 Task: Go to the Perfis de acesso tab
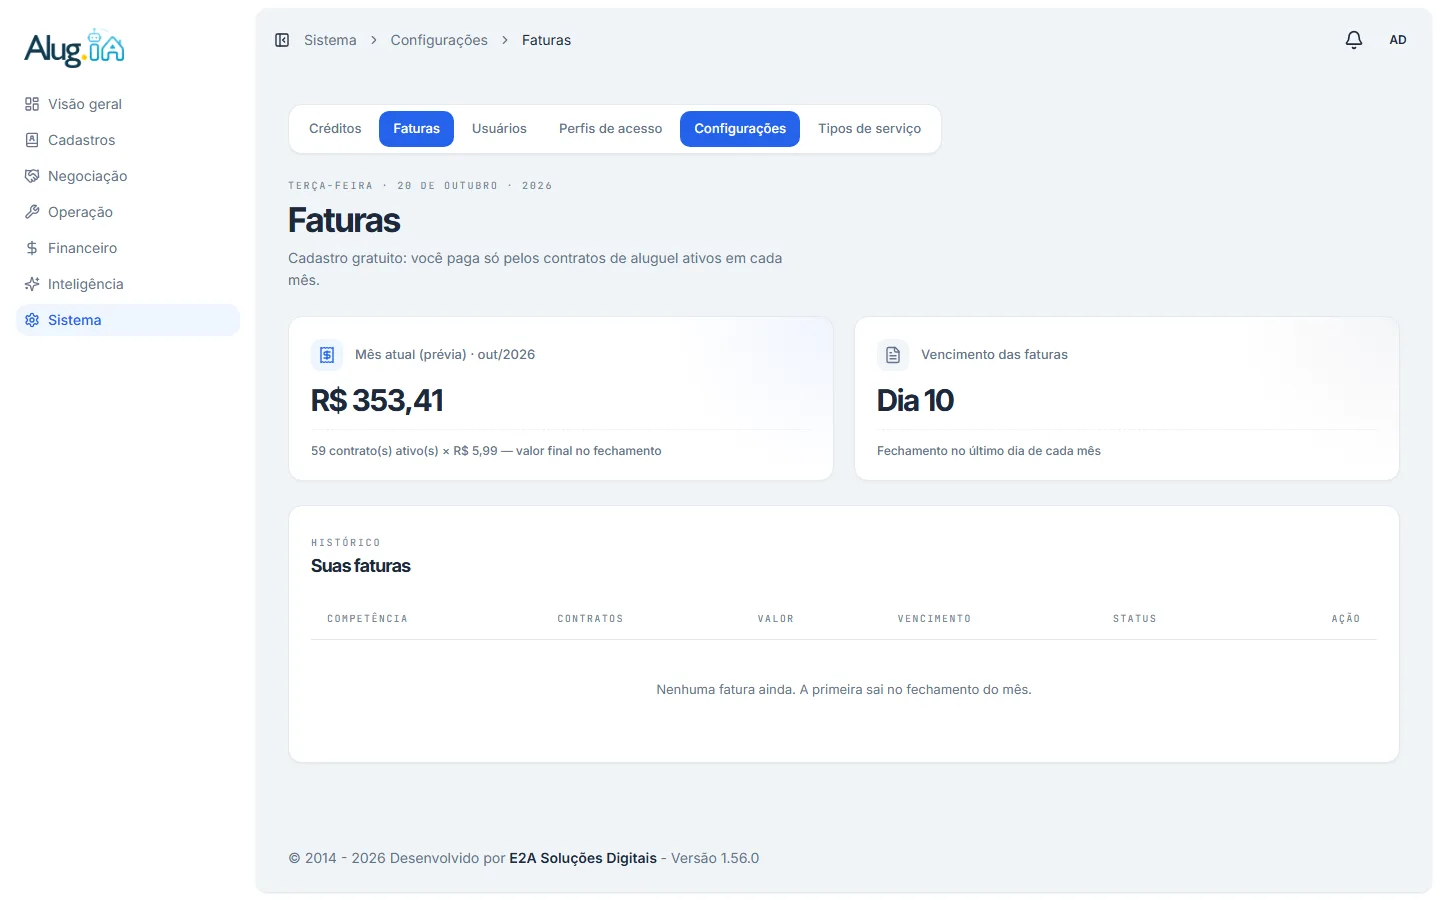pos(610,129)
